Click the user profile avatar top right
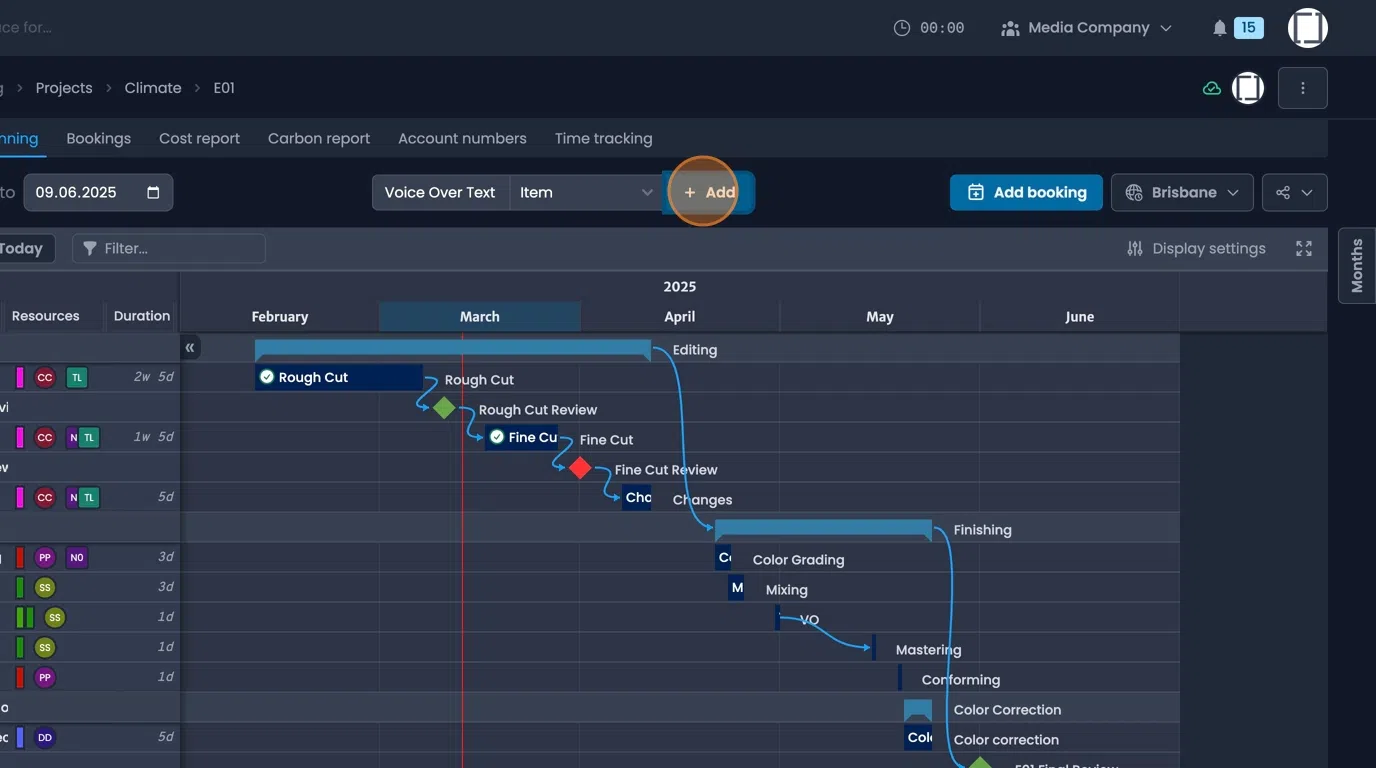Screen dimensions: 1376x768 (x=1307, y=28)
